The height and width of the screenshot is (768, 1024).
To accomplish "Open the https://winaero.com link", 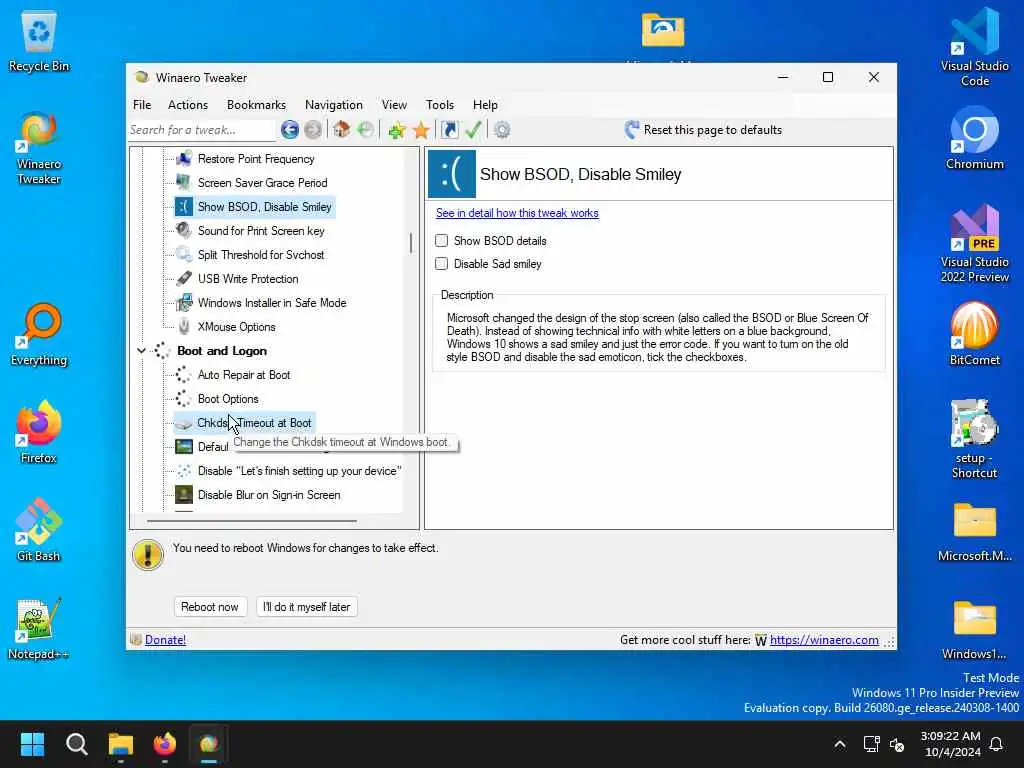I will tap(824, 640).
